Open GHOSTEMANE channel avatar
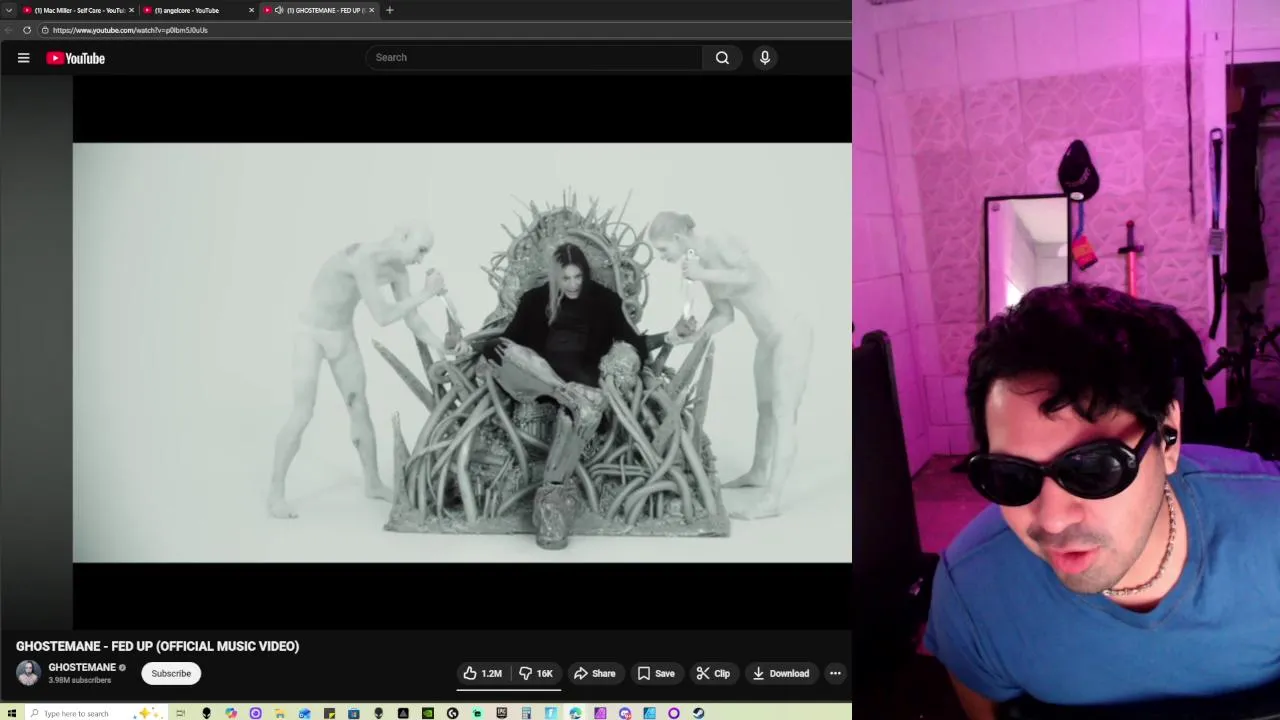 click(28, 673)
